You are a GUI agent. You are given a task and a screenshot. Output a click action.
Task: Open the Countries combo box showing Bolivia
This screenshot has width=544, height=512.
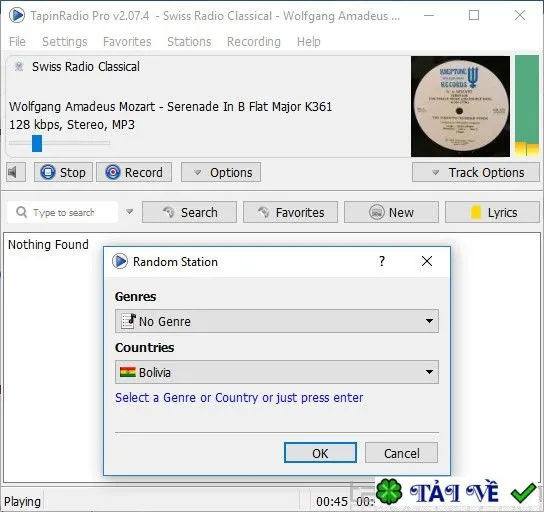coord(277,372)
